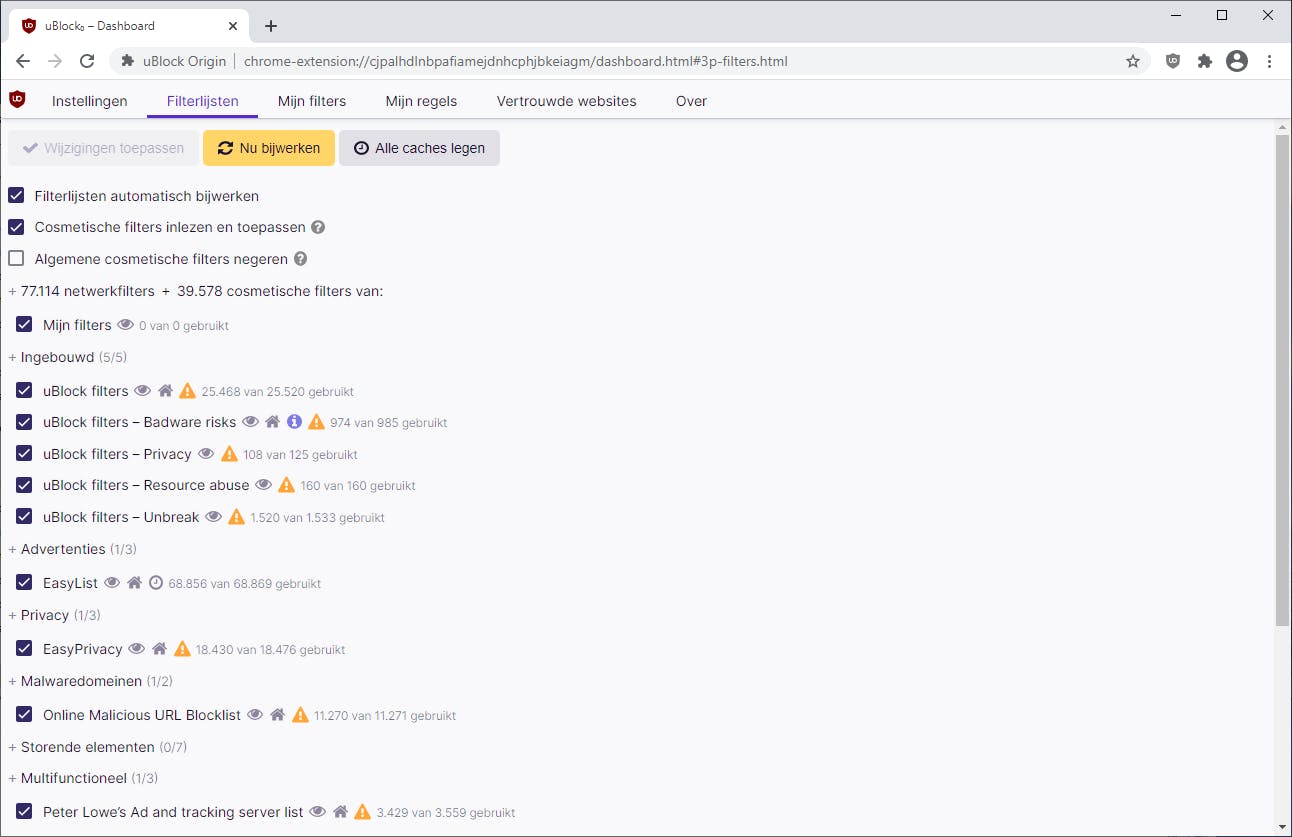The image size is (1292, 837).
Task: Click the Wijzigingen toepassen button
Action: [x=104, y=148]
